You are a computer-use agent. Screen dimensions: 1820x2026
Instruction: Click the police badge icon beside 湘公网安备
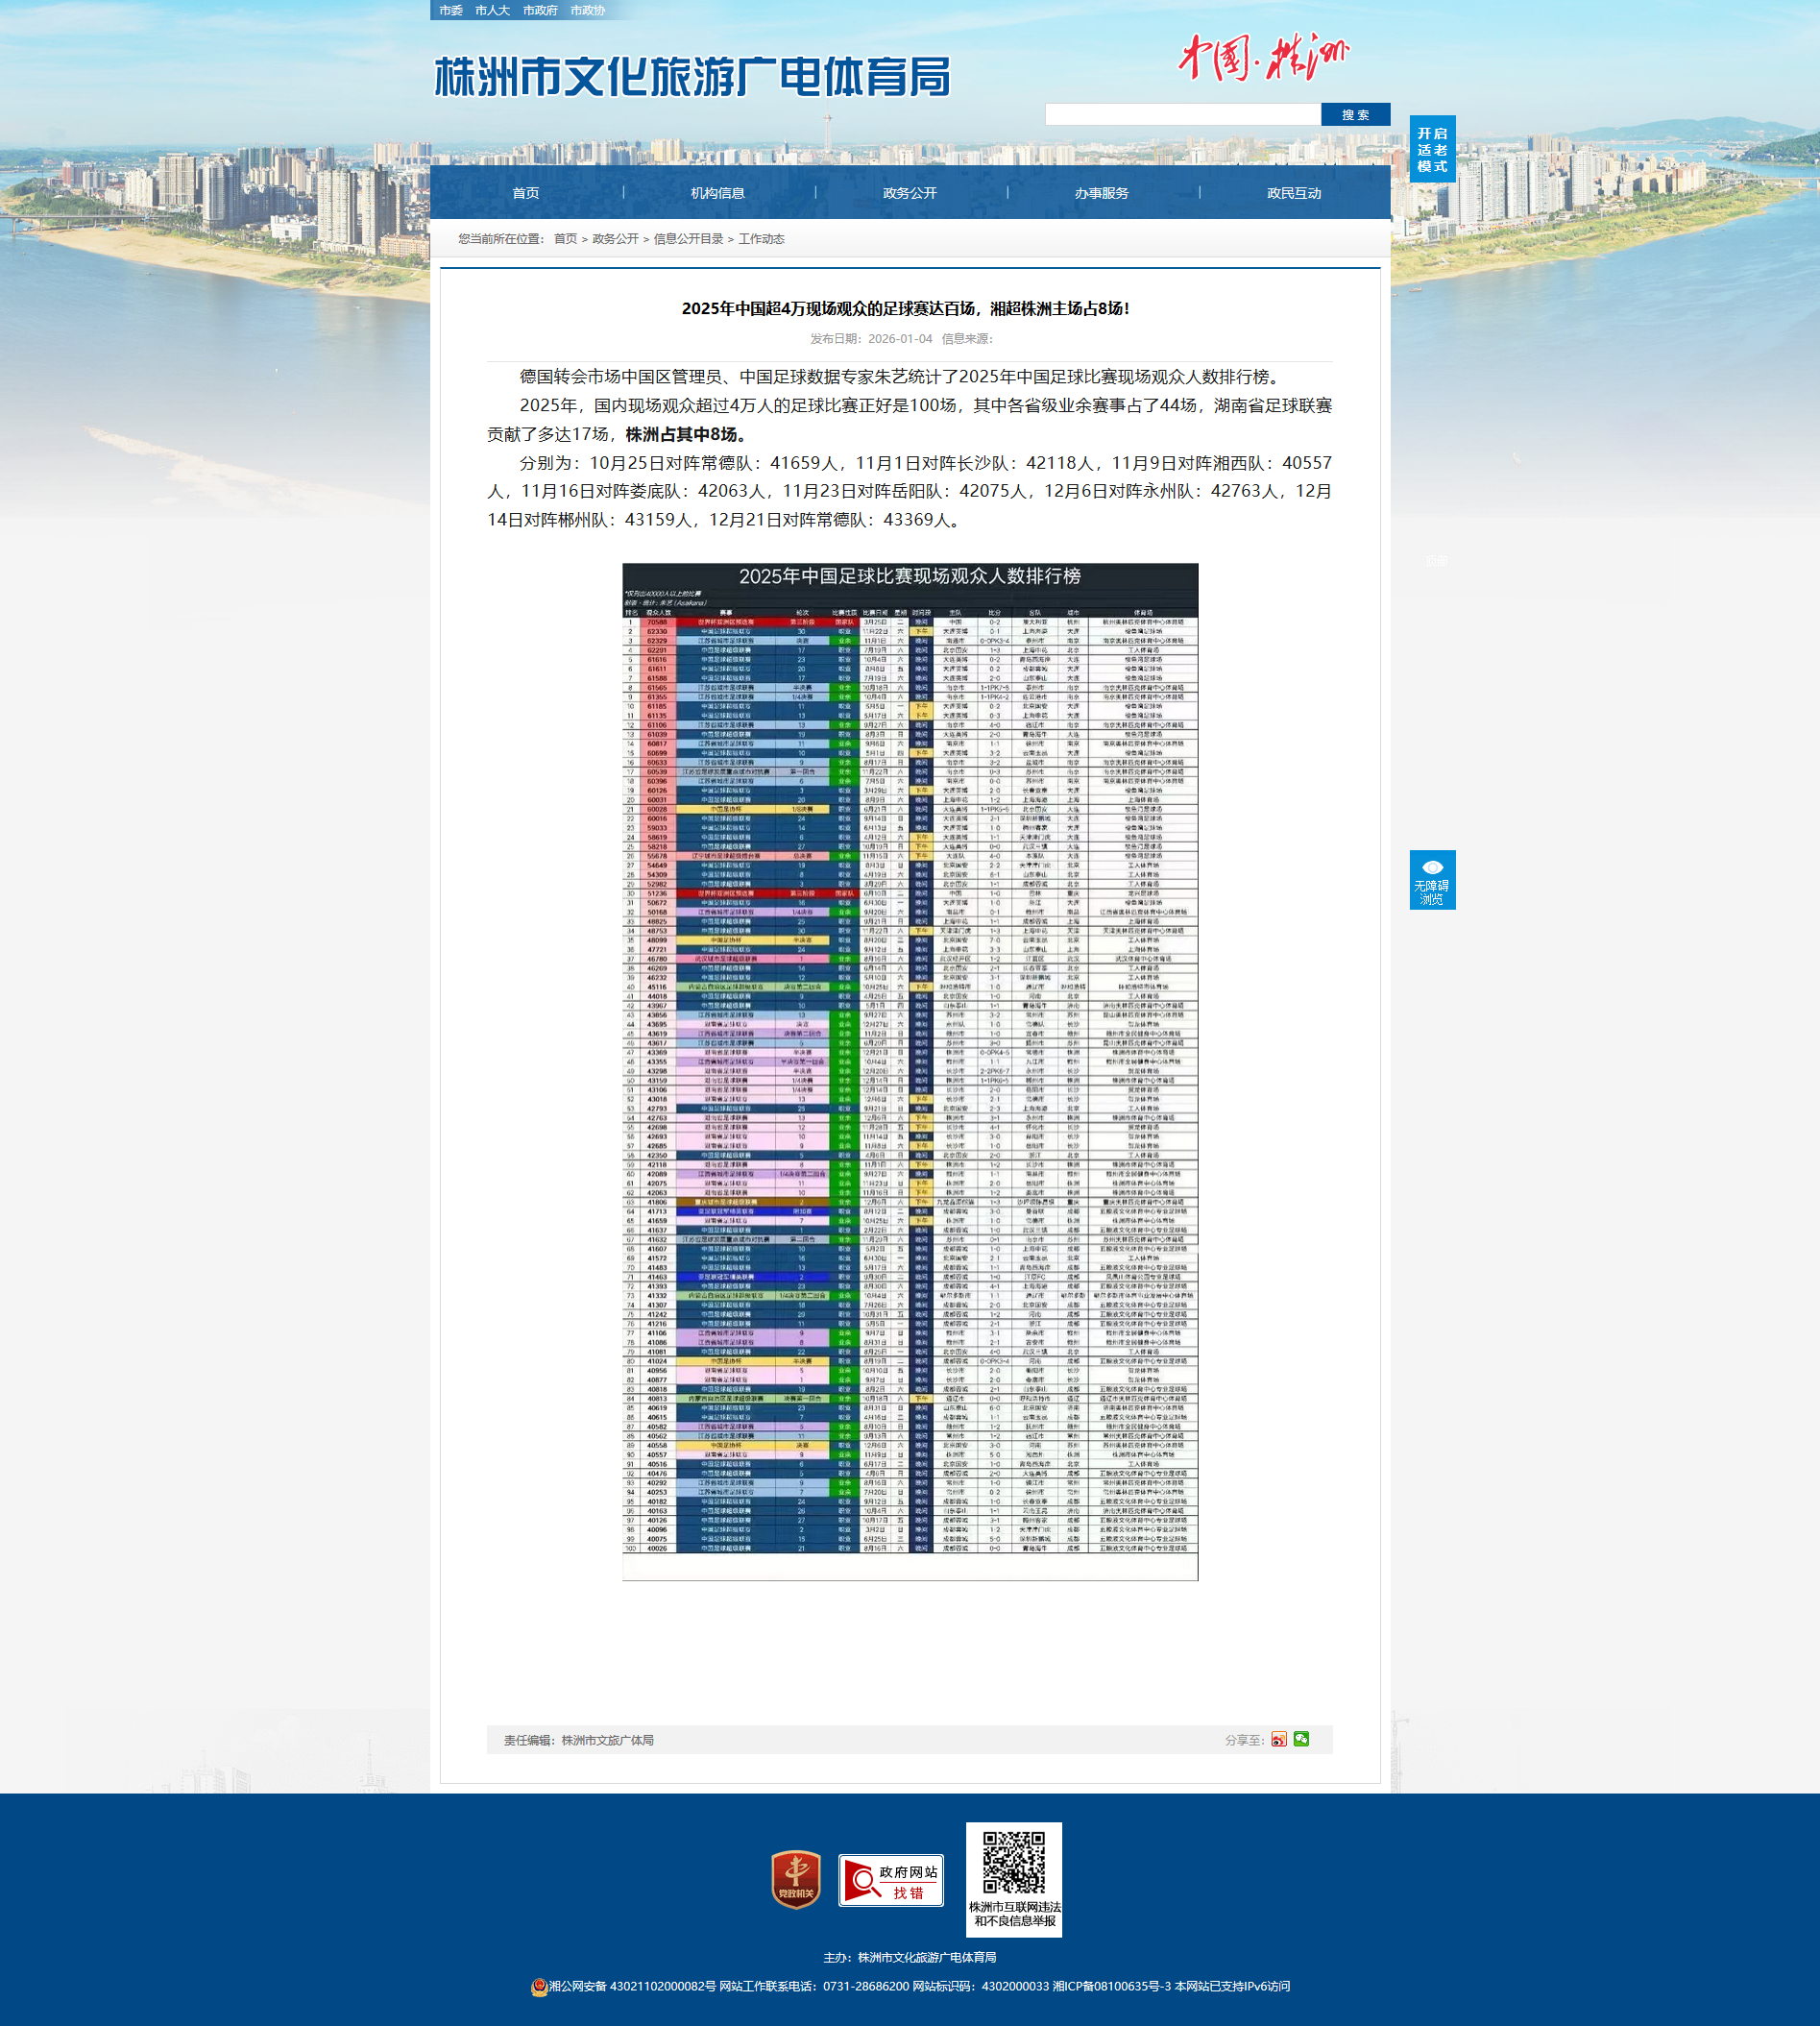point(539,1986)
